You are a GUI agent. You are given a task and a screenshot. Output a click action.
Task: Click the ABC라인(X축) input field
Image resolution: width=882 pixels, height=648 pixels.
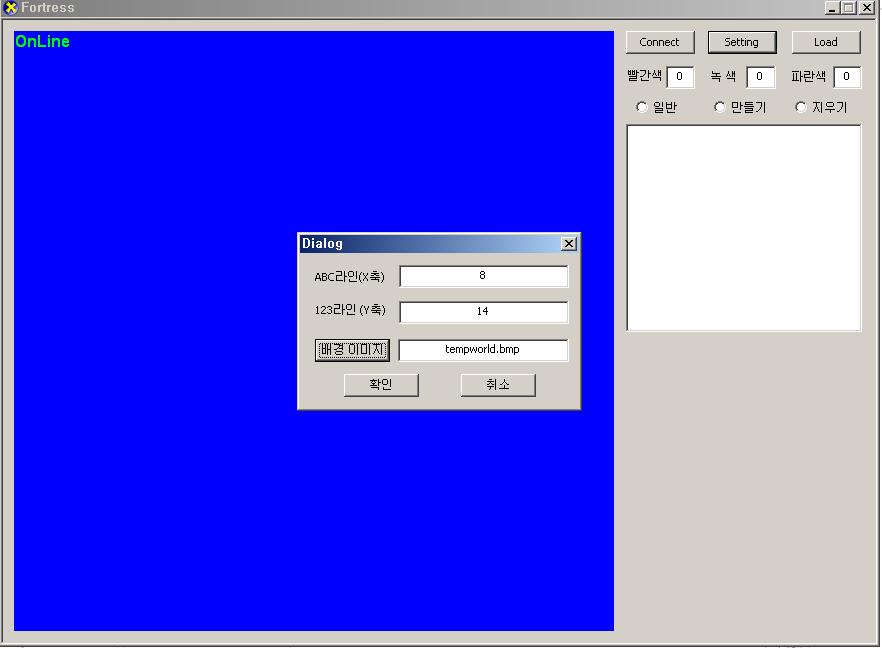tap(483, 276)
